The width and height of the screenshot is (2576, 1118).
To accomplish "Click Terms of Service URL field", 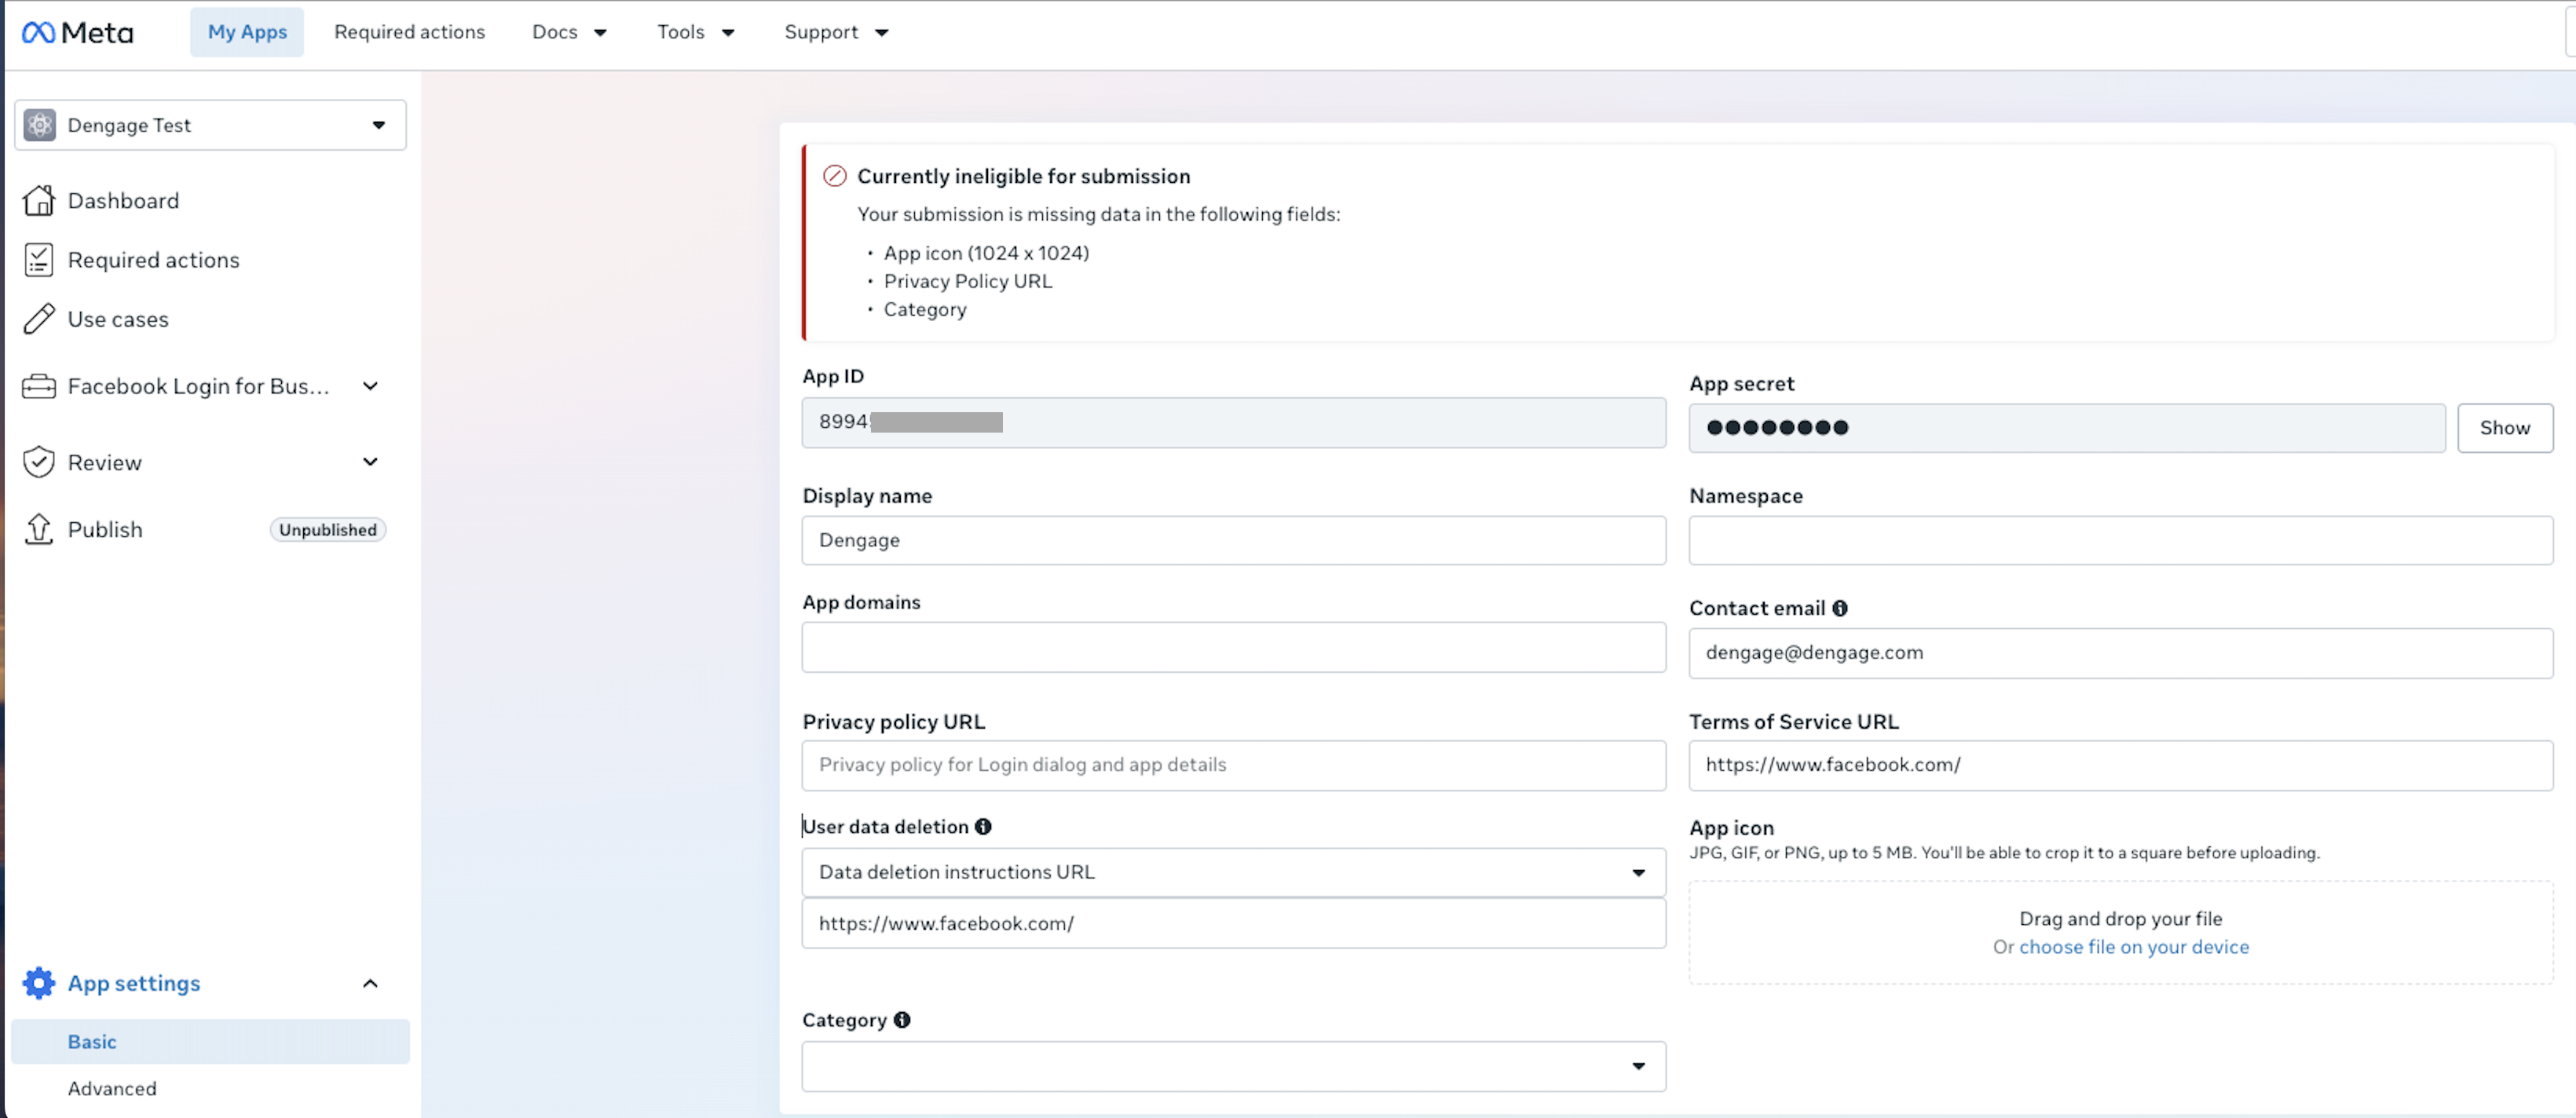I will tap(2120, 765).
